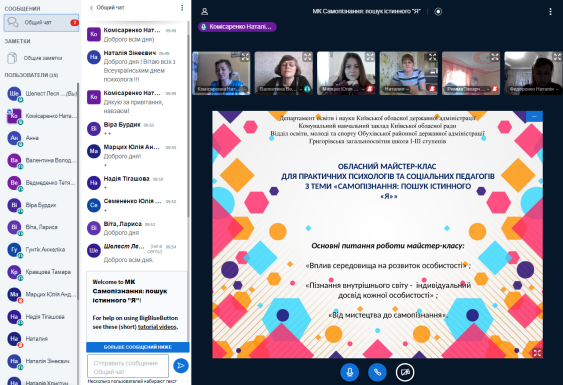Image resolution: width=563 pixels, height=385 pixels.
Task: Open chat options three-dot menu
Action: (x=182, y=8)
